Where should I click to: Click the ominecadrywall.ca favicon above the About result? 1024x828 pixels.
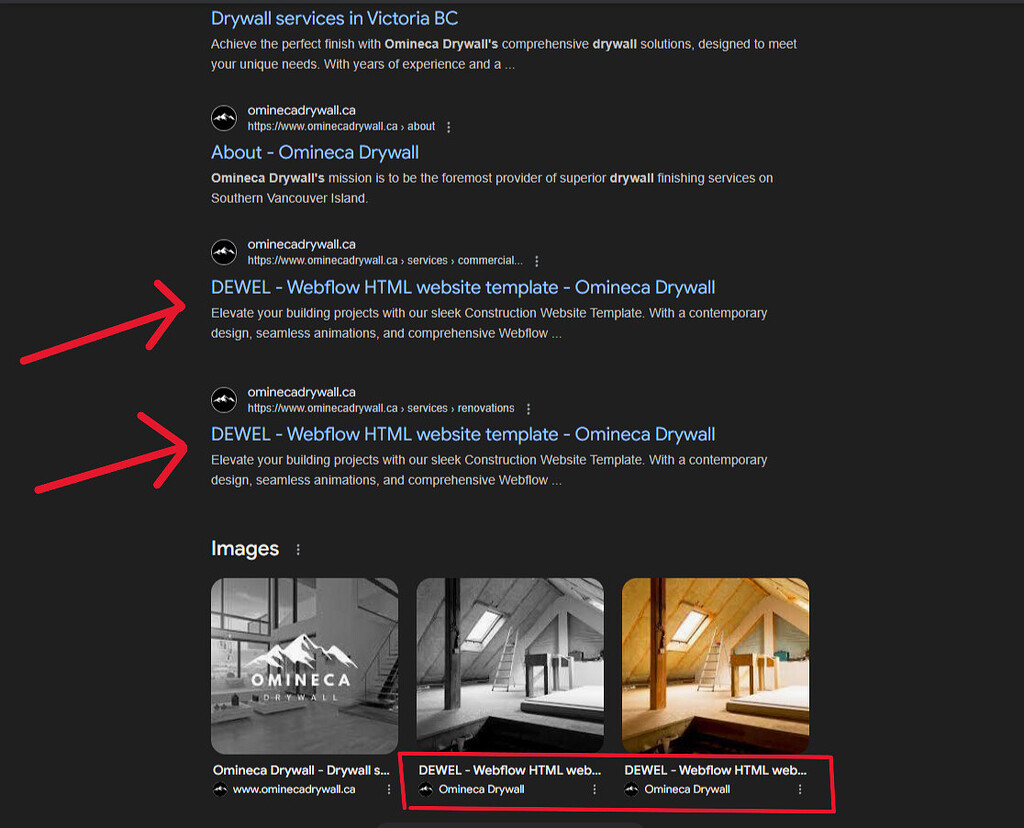[224, 117]
